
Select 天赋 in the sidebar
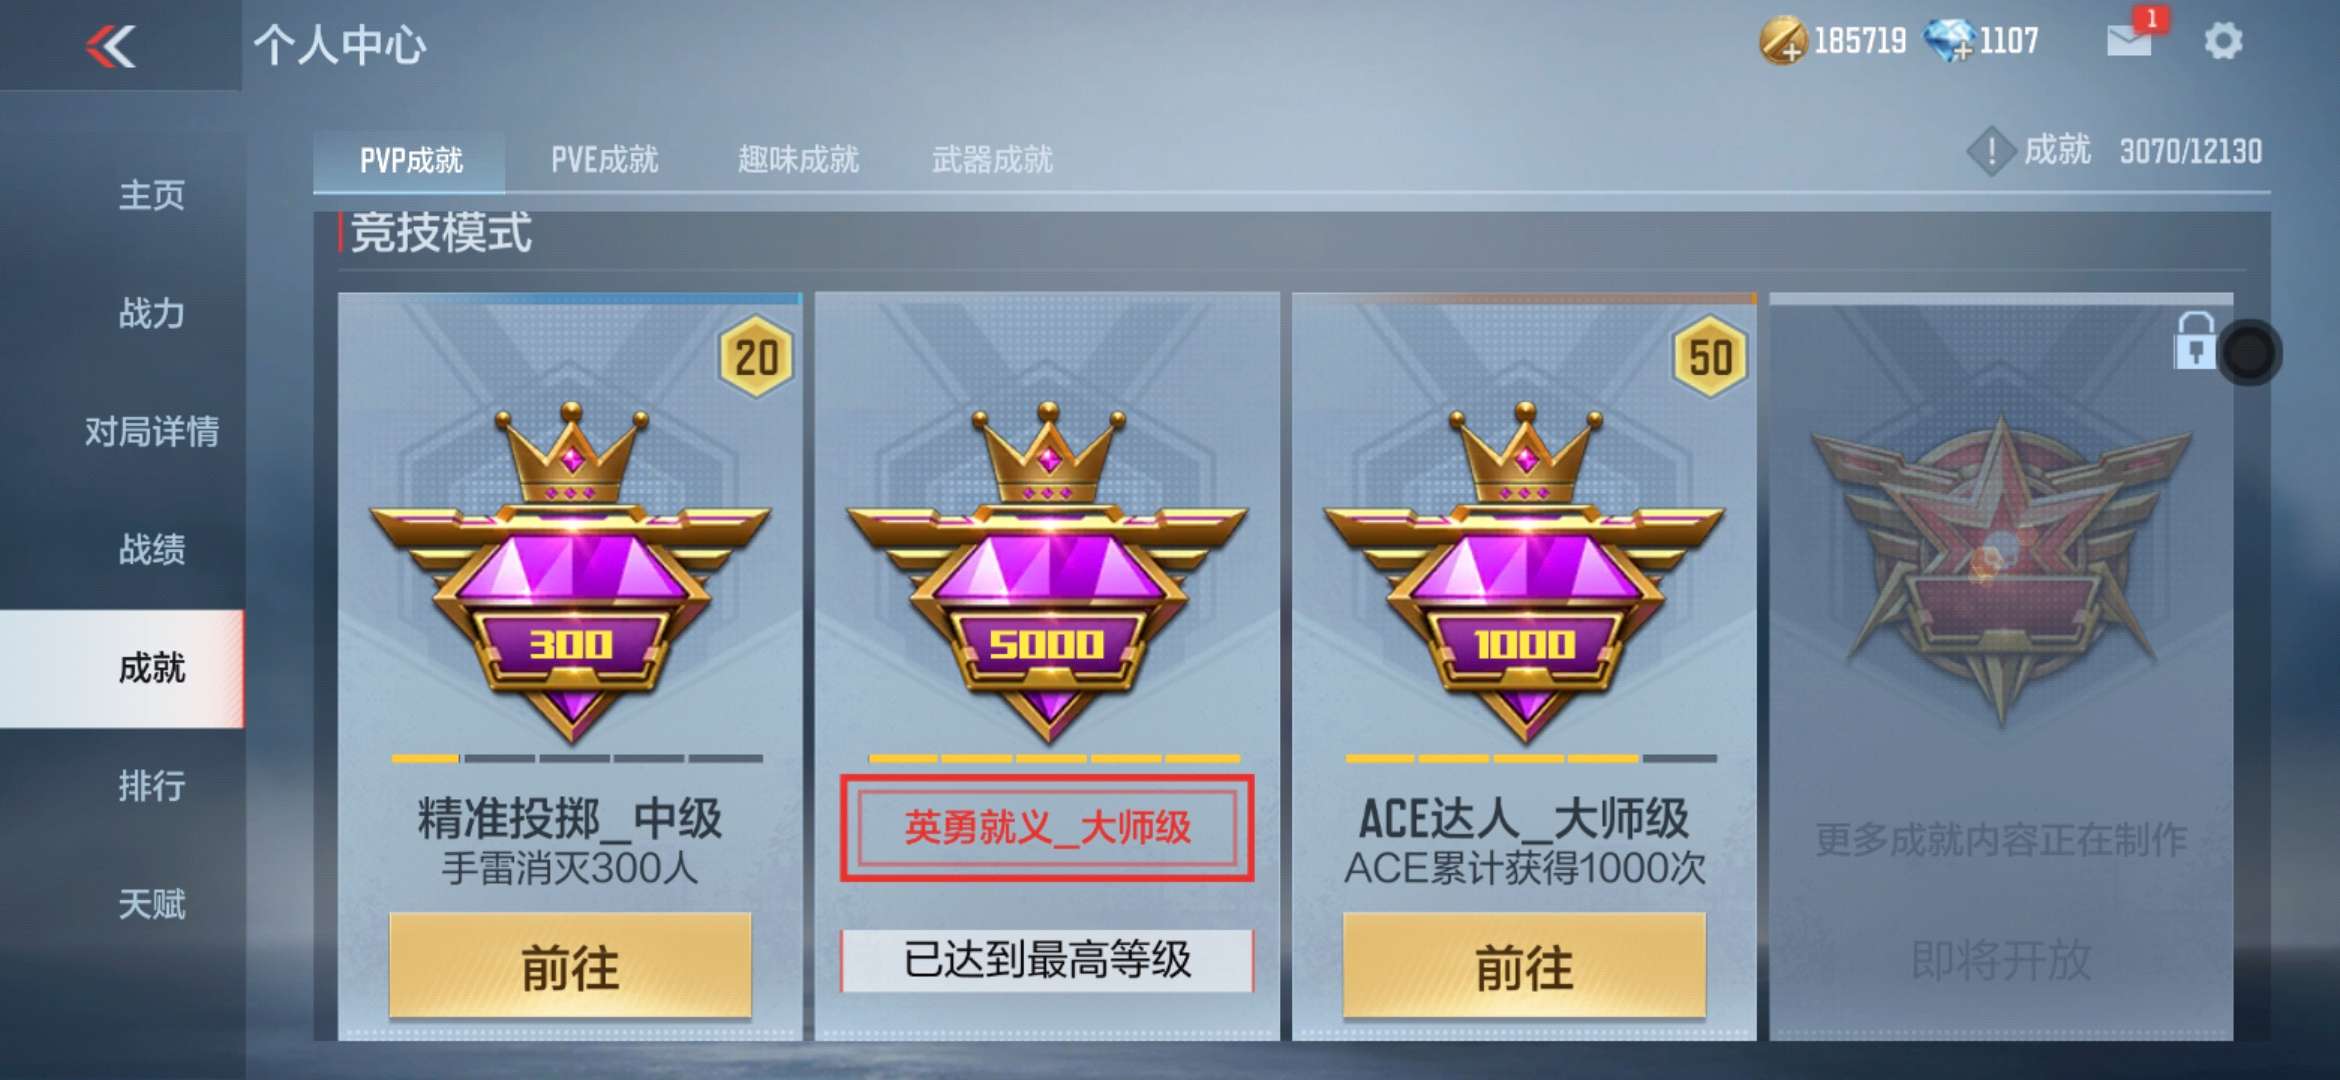pyautogui.click(x=151, y=904)
